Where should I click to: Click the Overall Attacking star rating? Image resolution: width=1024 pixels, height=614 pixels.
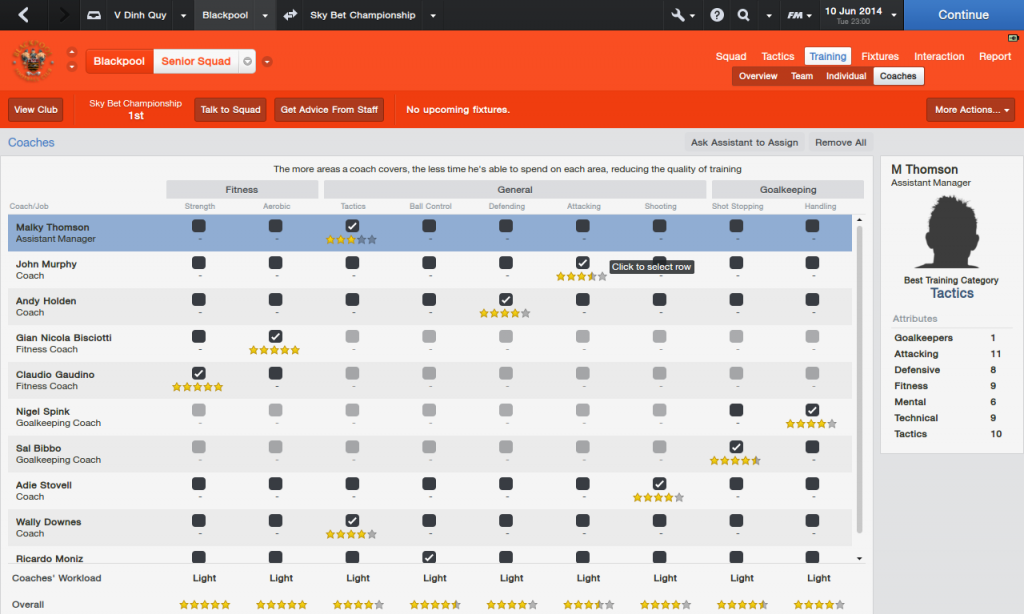click(588, 605)
